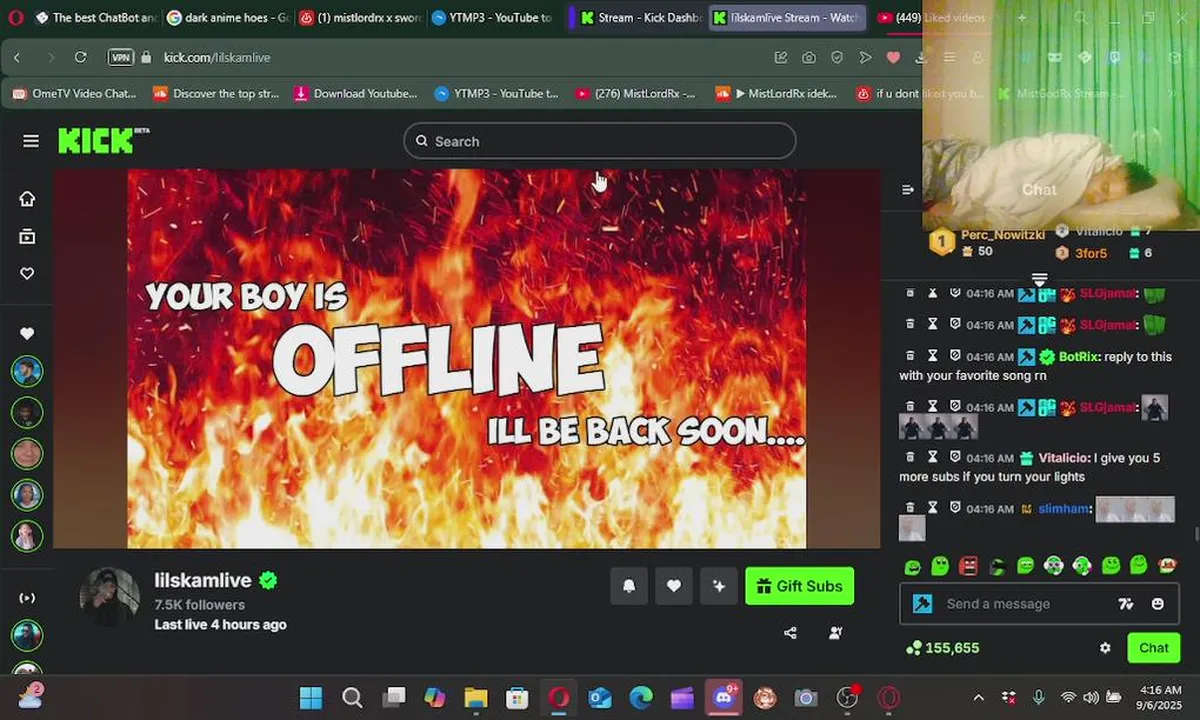Delete BotRix's chat message
The width and height of the screenshot is (1200, 720).
910,356
